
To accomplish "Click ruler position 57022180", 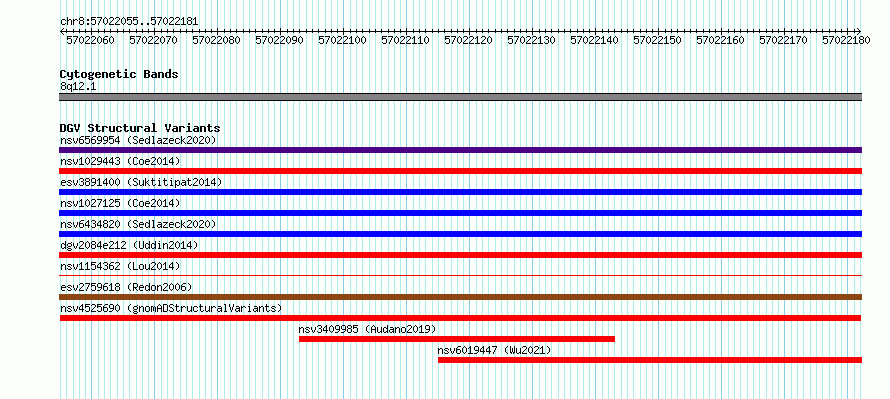I will point(846,40).
